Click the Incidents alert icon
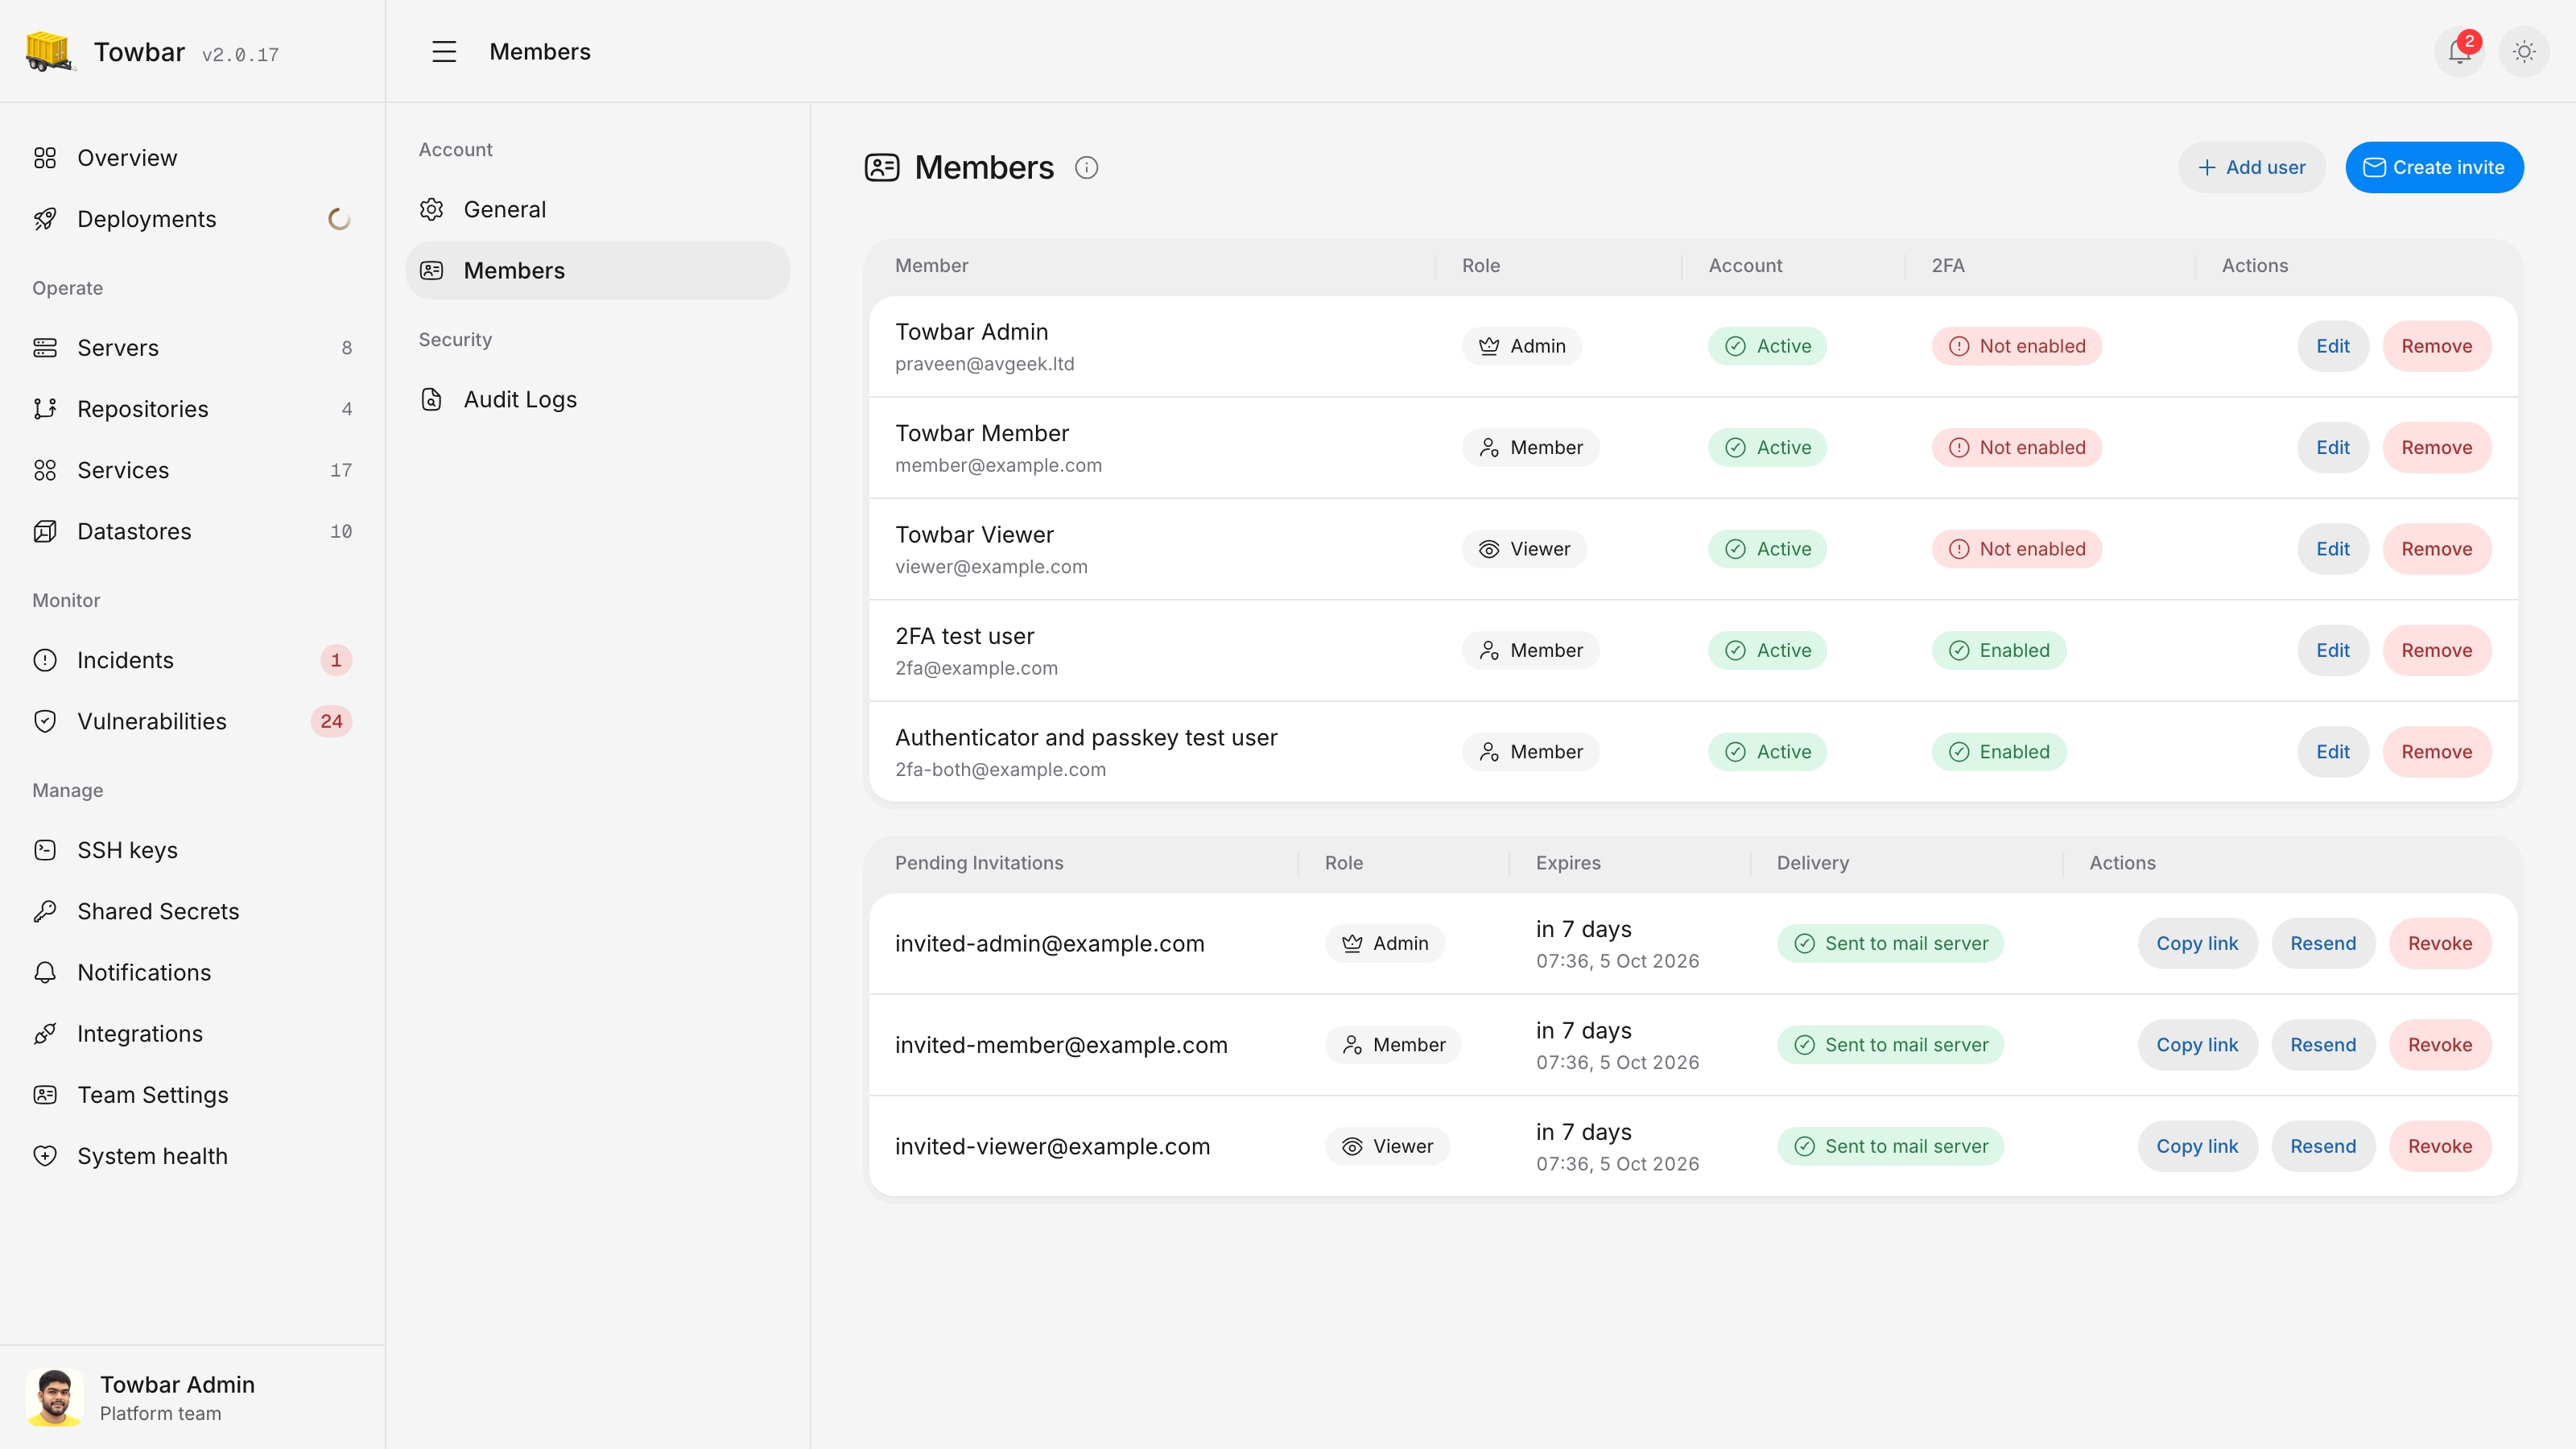The height and width of the screenshot is (1449, 2576). coord(45,660)
